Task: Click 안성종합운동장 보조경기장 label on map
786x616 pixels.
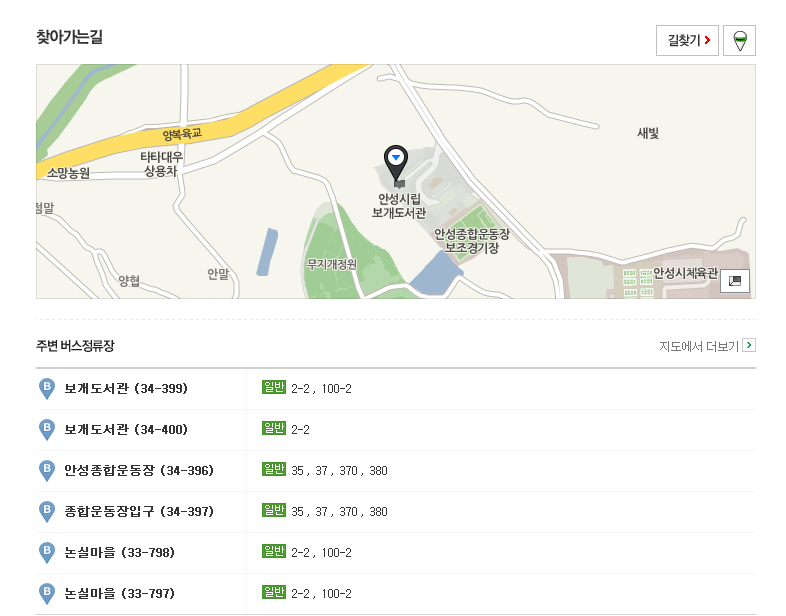Action: pyautogui.click(x=471, y=240)
